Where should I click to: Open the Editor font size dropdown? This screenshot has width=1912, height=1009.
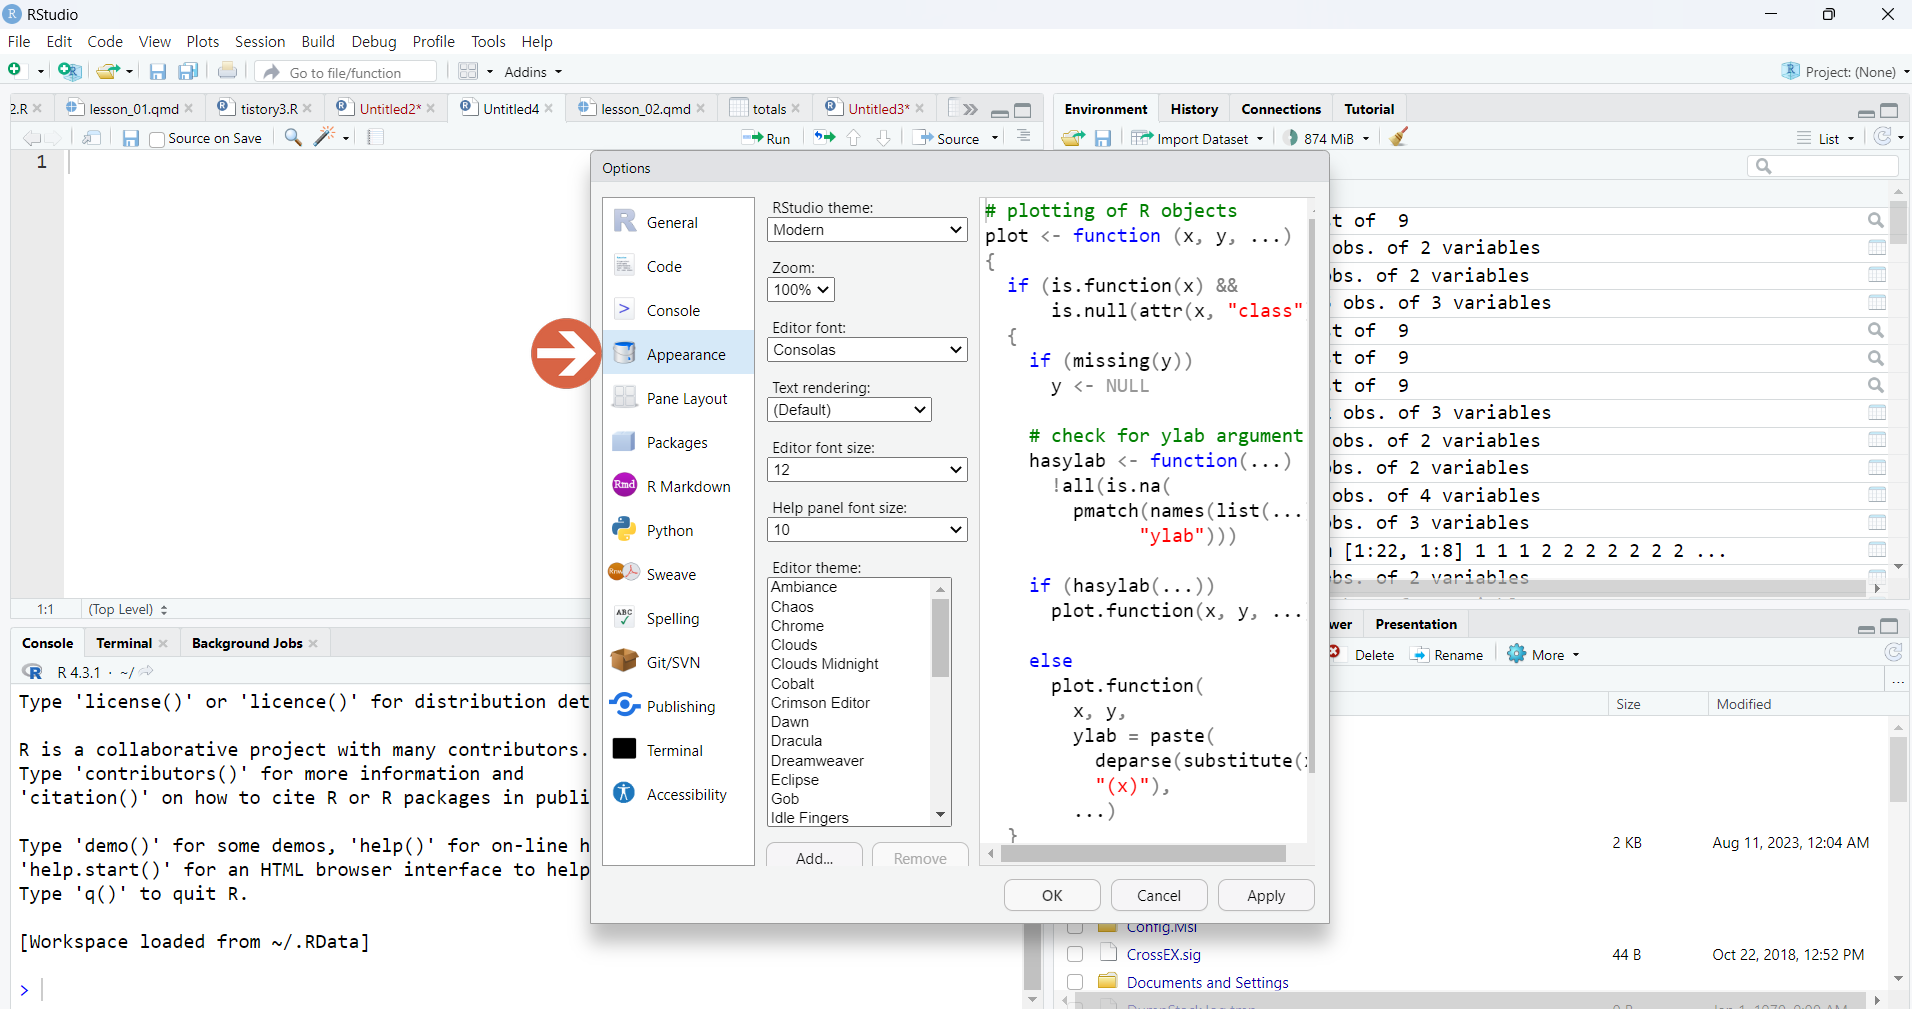(x=867, y=470)
